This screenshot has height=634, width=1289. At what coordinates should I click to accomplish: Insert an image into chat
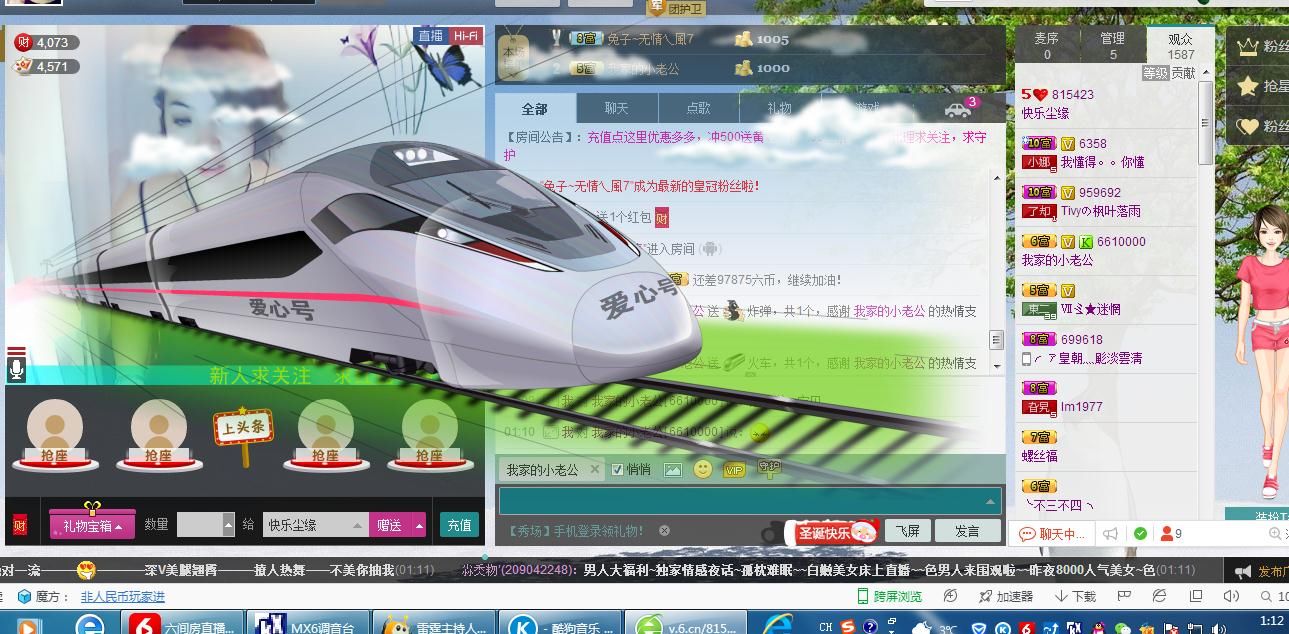click(672, 469)
